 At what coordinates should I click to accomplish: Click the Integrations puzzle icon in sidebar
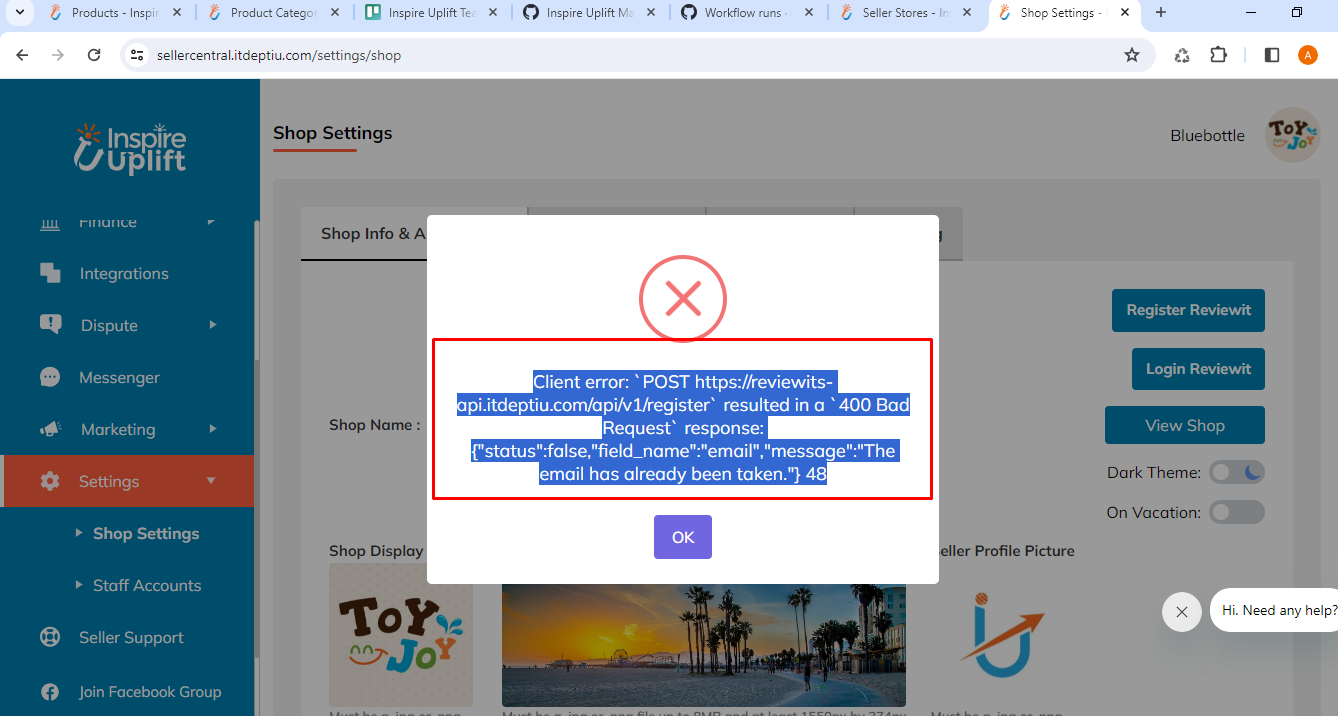[50, 273]
